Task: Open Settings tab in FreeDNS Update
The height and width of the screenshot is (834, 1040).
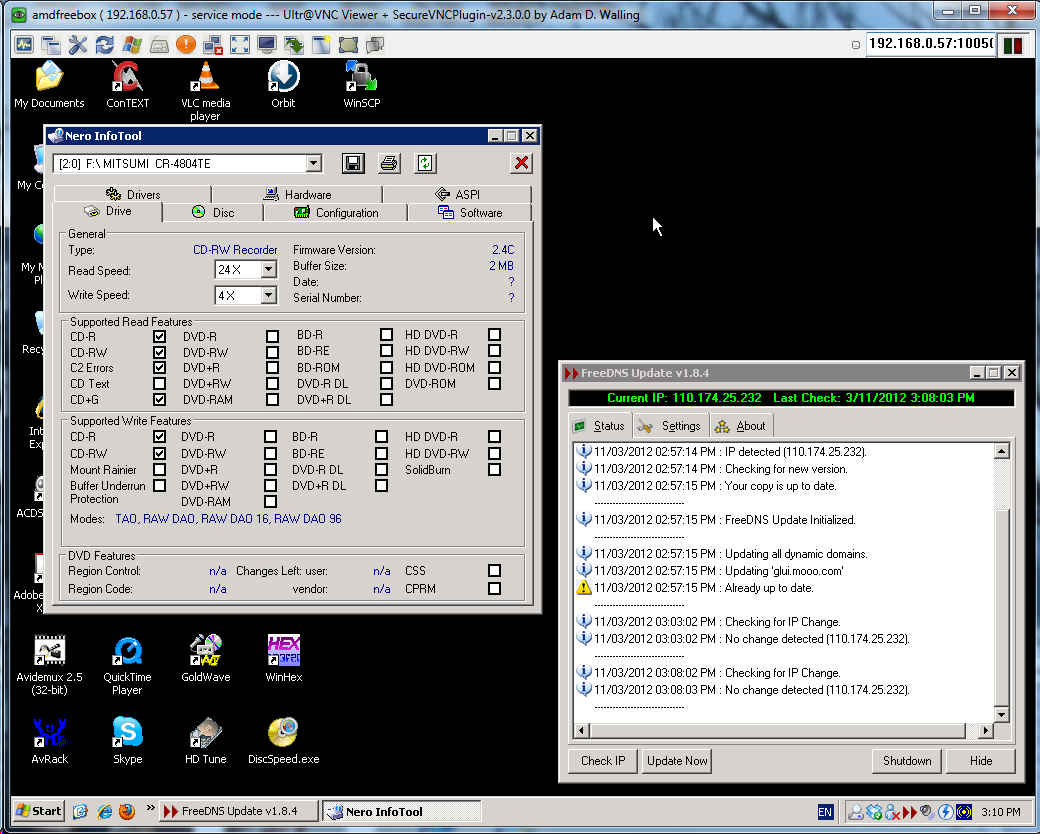Action: (x=670, y=426)
